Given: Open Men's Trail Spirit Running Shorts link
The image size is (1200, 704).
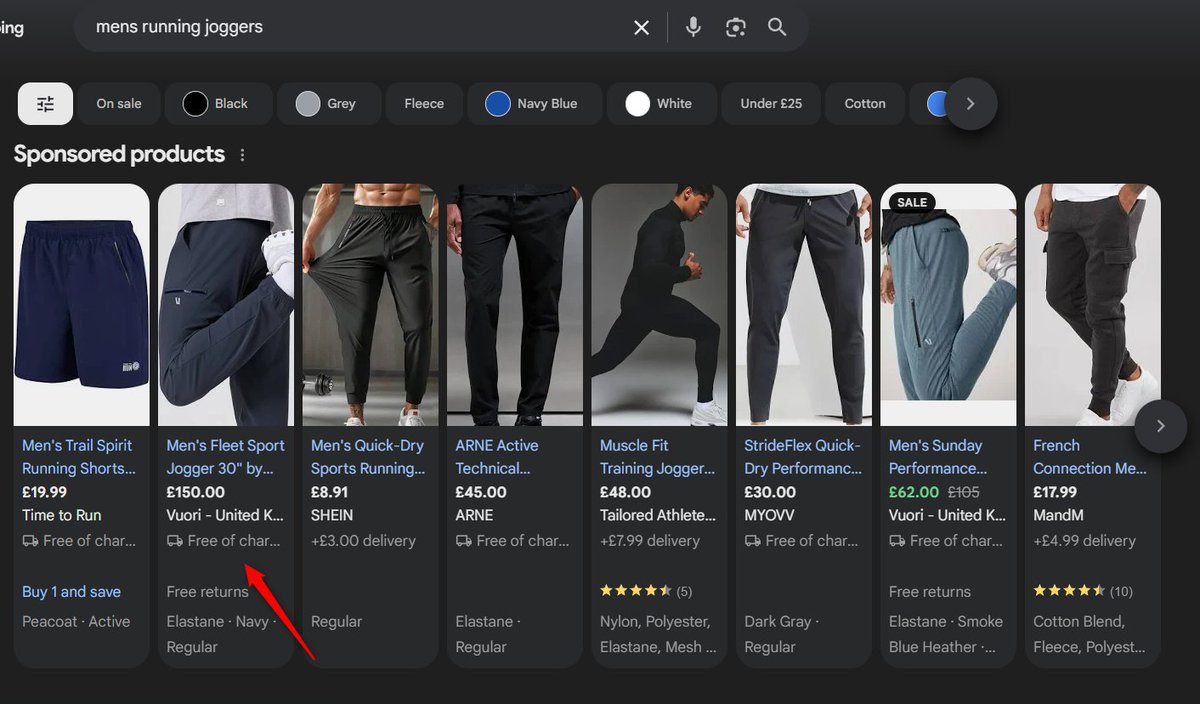Looking at the screenshot, I should pyautogui.click(x=79, y=457).
